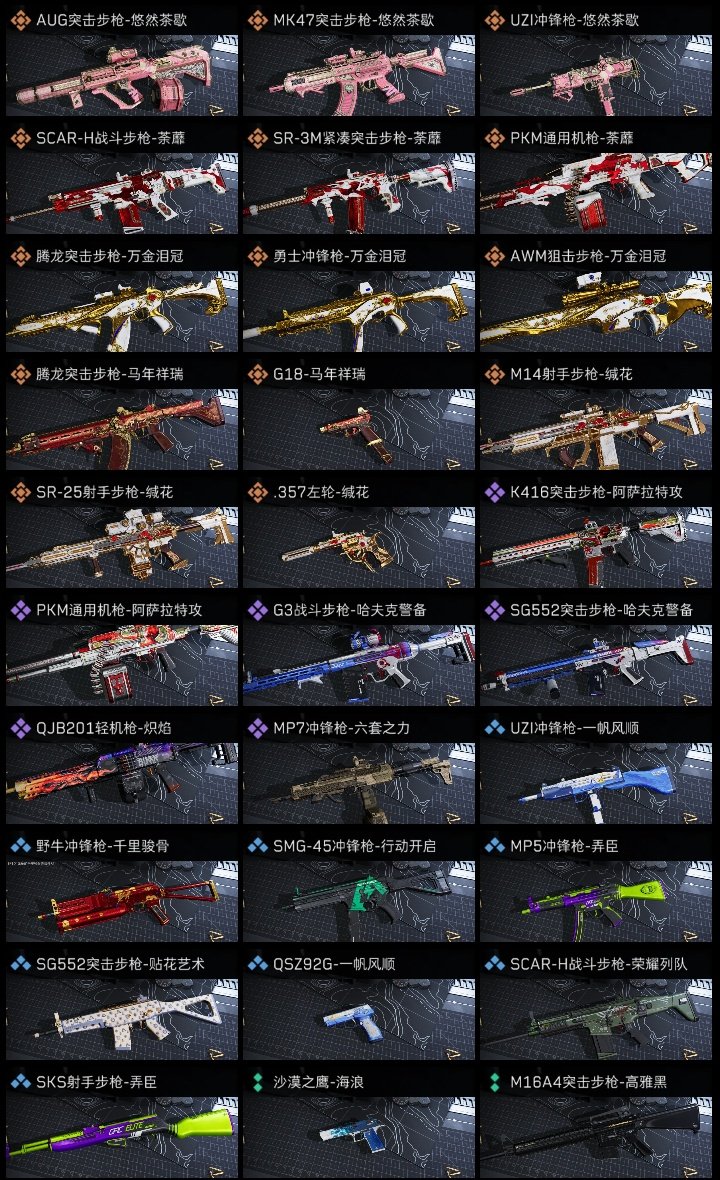Click the green rarity icon beside 沙漠之鹰-海浪

click(x=257, y=1082)
